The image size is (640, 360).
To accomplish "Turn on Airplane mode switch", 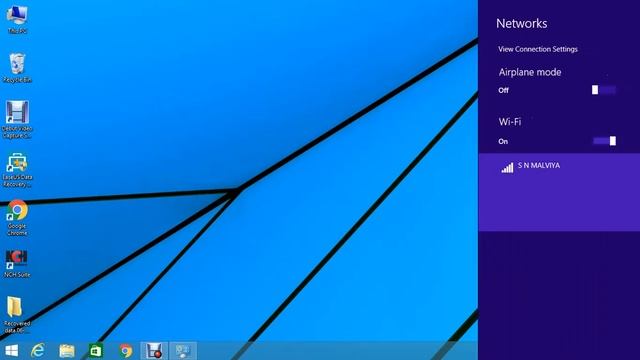I will click(x=604, y=90).
